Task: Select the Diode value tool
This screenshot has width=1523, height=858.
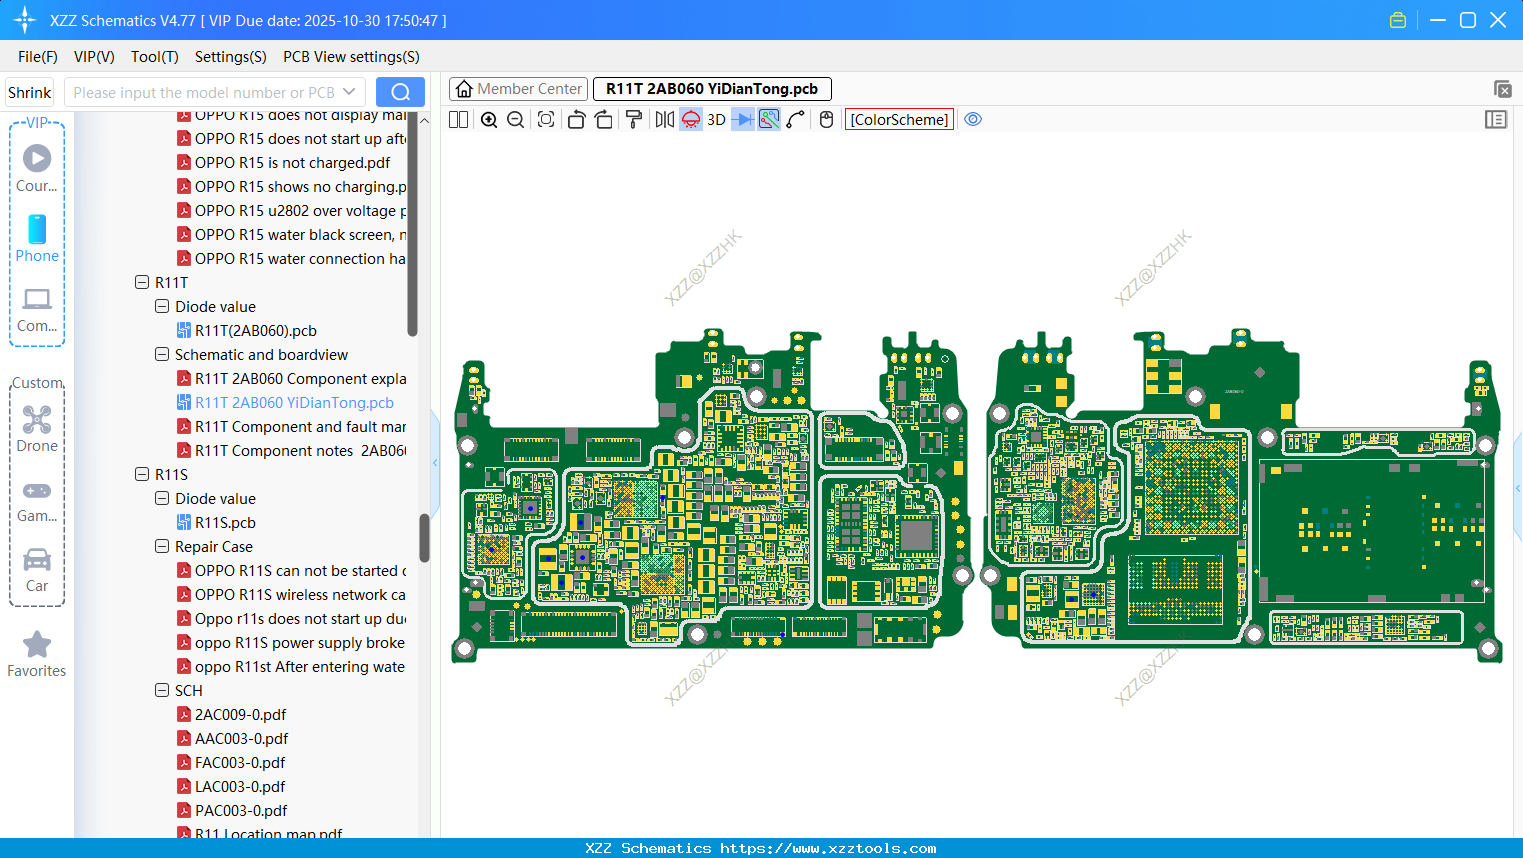Action: coord(743,119)
